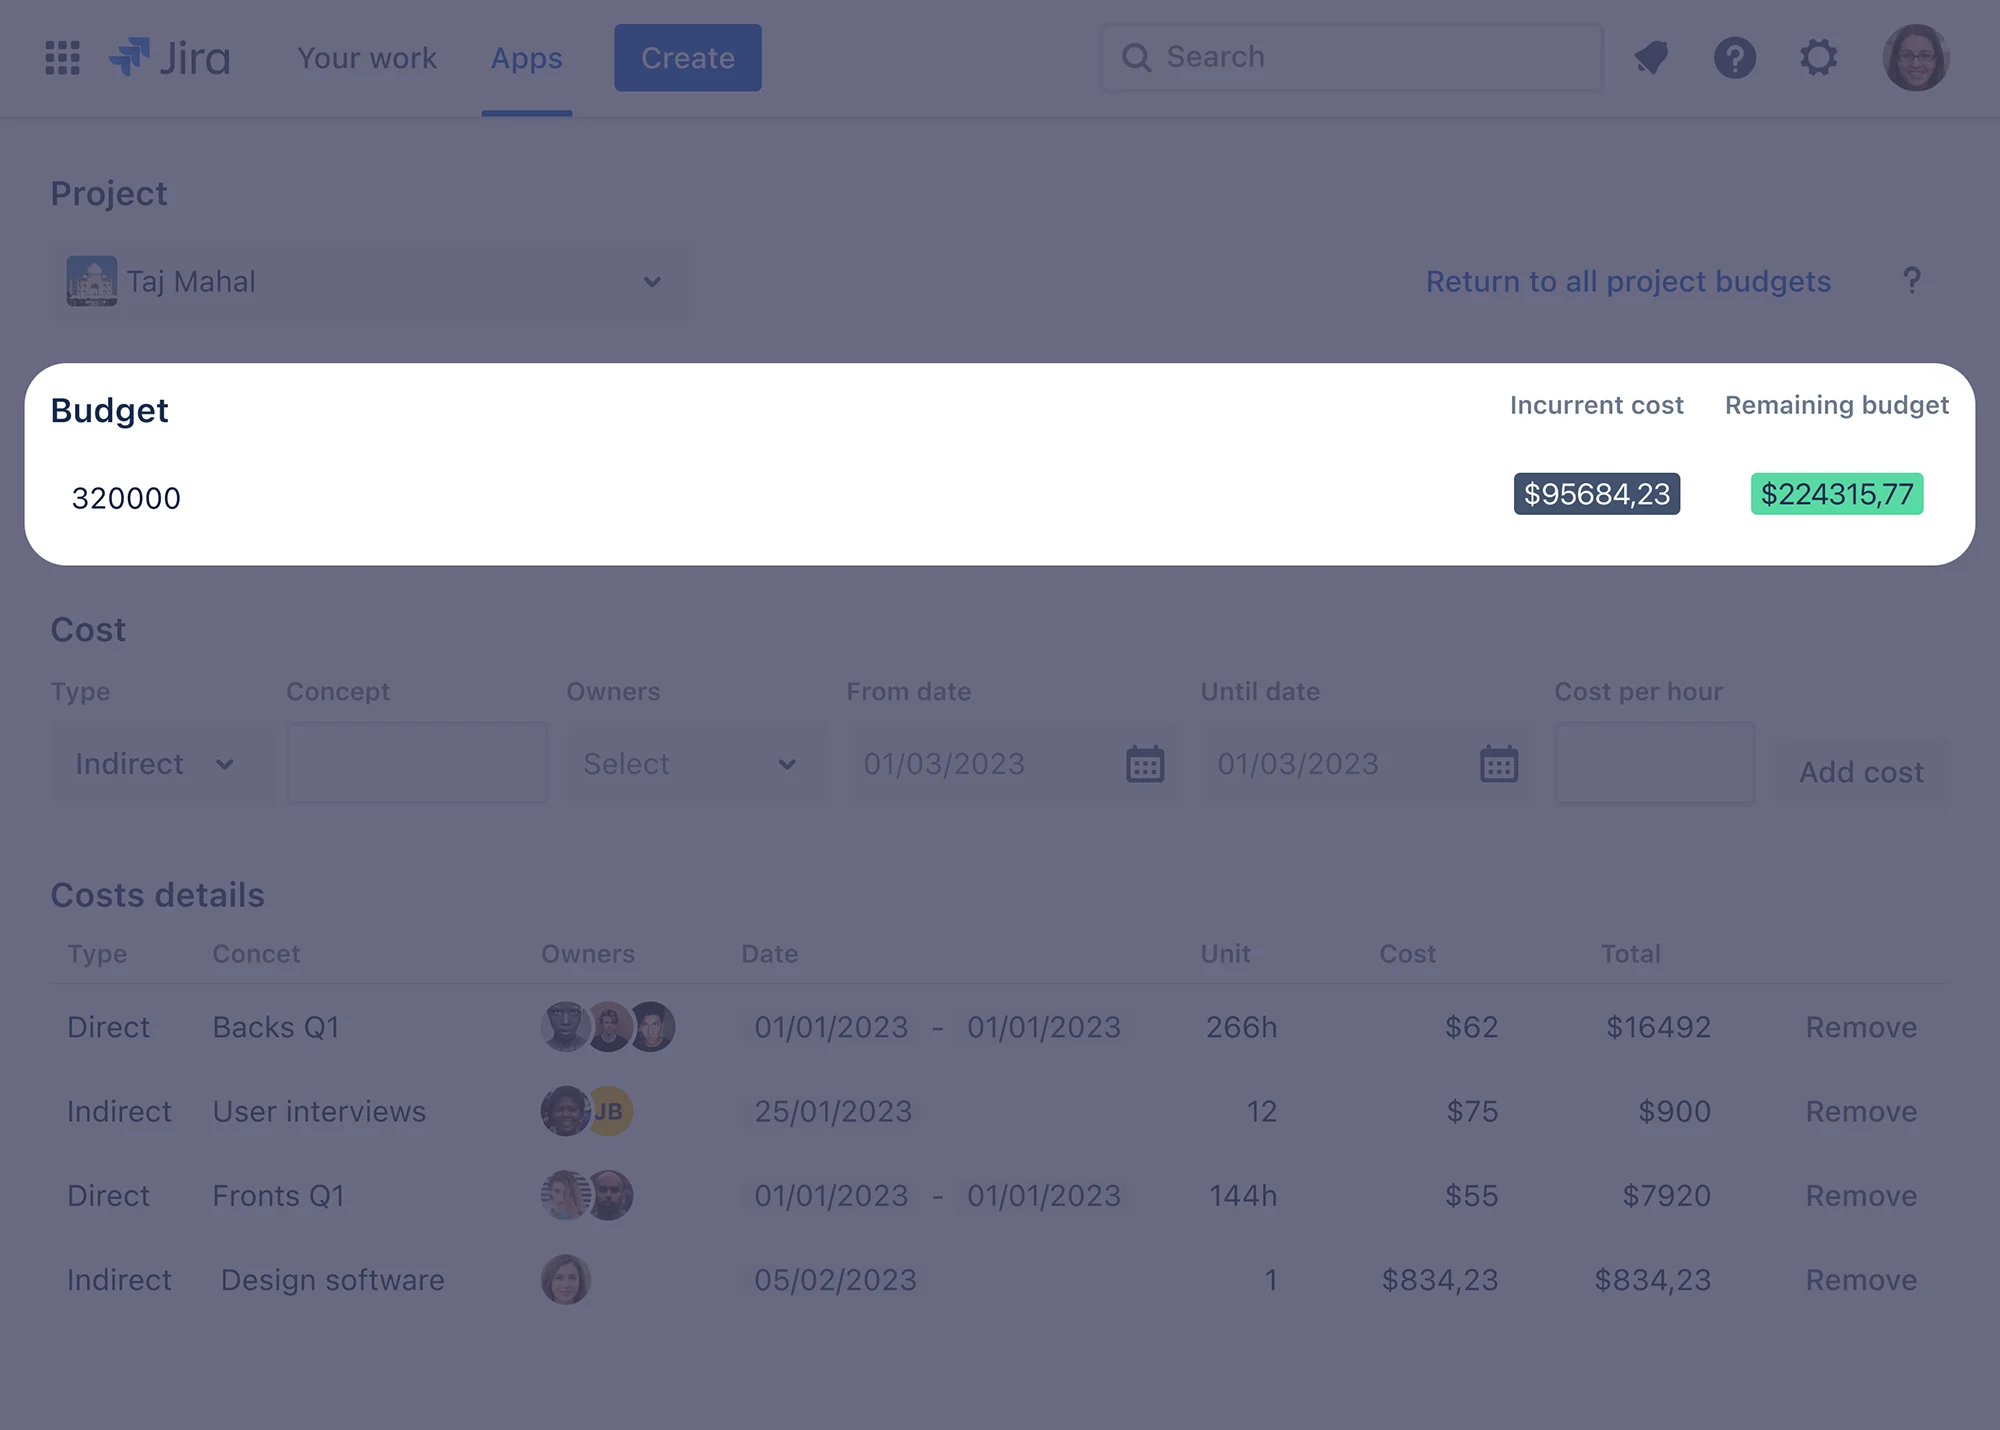Click the owner avatar on Design software row
The width and height of the screenshot is (2000, 1430).
point(566,1279)
